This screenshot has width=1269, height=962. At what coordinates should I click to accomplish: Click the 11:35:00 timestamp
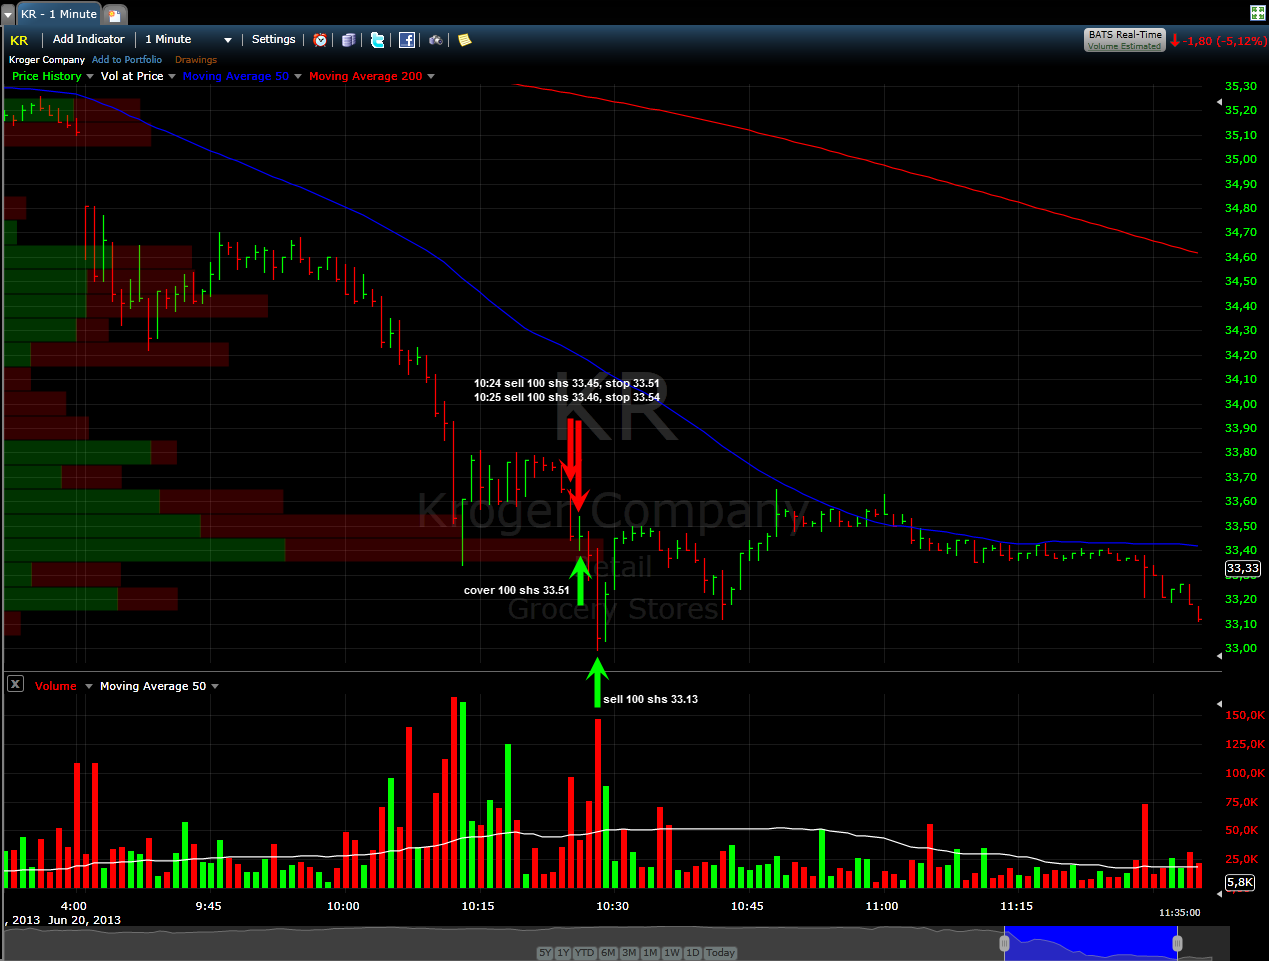coord(1180,912)
